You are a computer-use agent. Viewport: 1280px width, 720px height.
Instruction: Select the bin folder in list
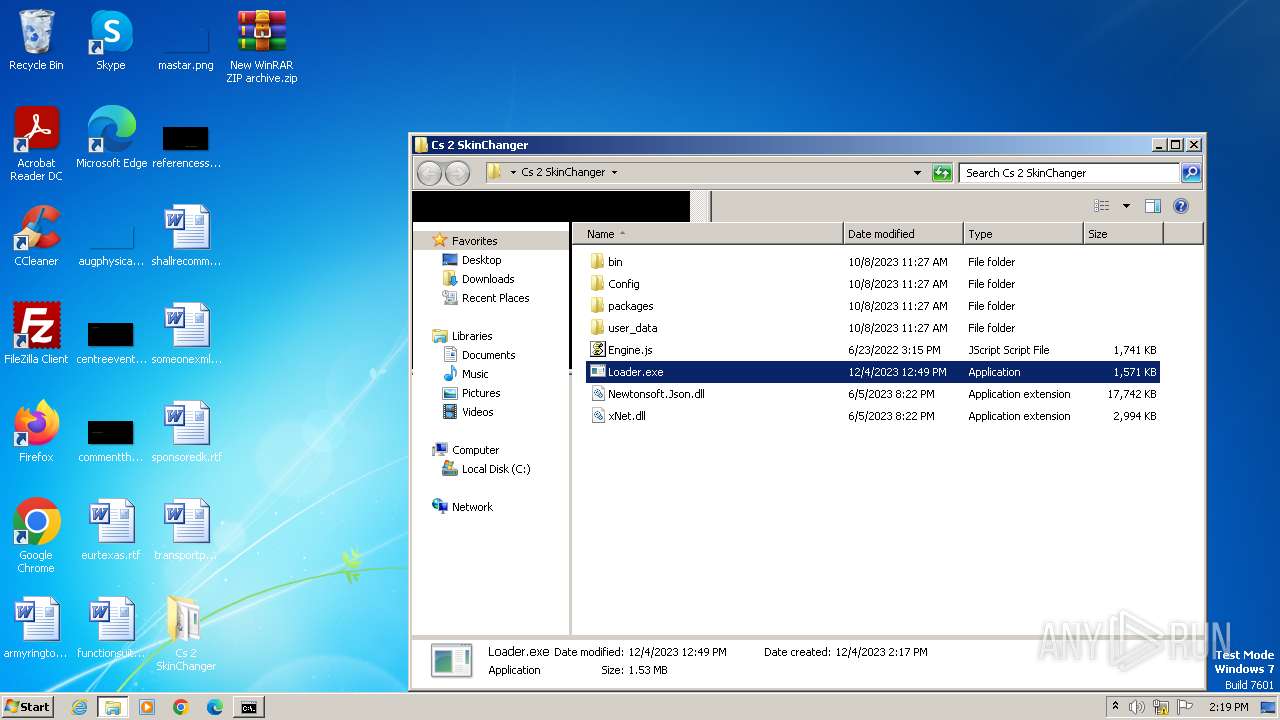(x=606, y=262)
